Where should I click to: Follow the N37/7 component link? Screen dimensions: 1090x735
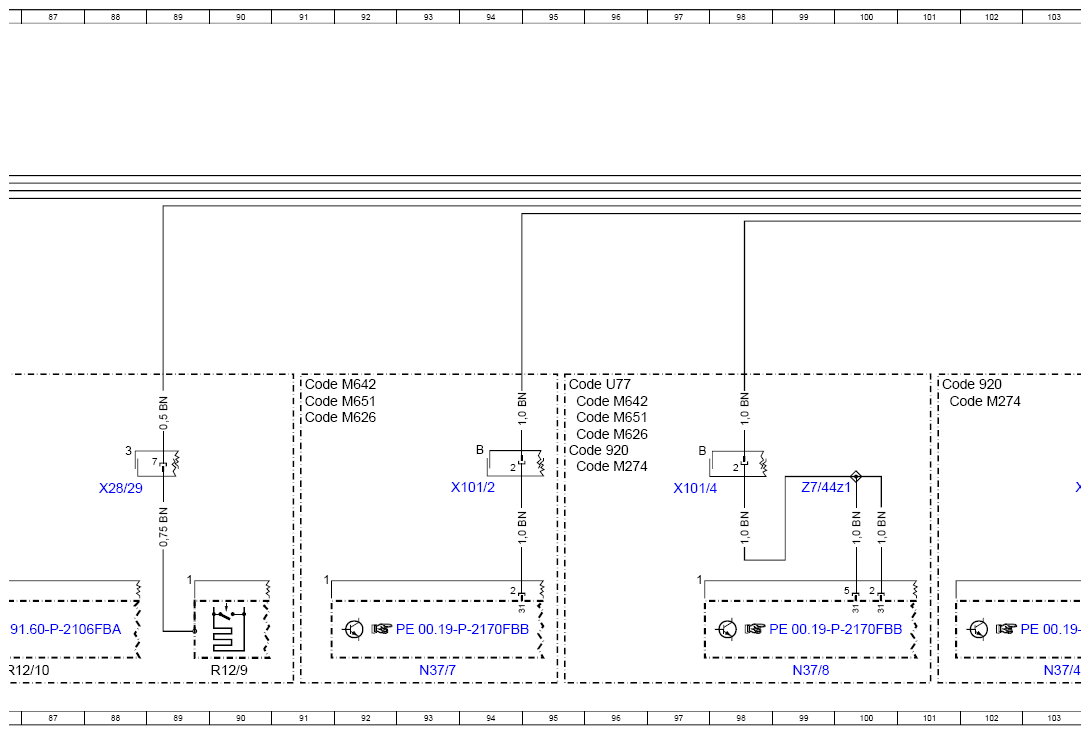pyautogui.click(x=437, y=670)
